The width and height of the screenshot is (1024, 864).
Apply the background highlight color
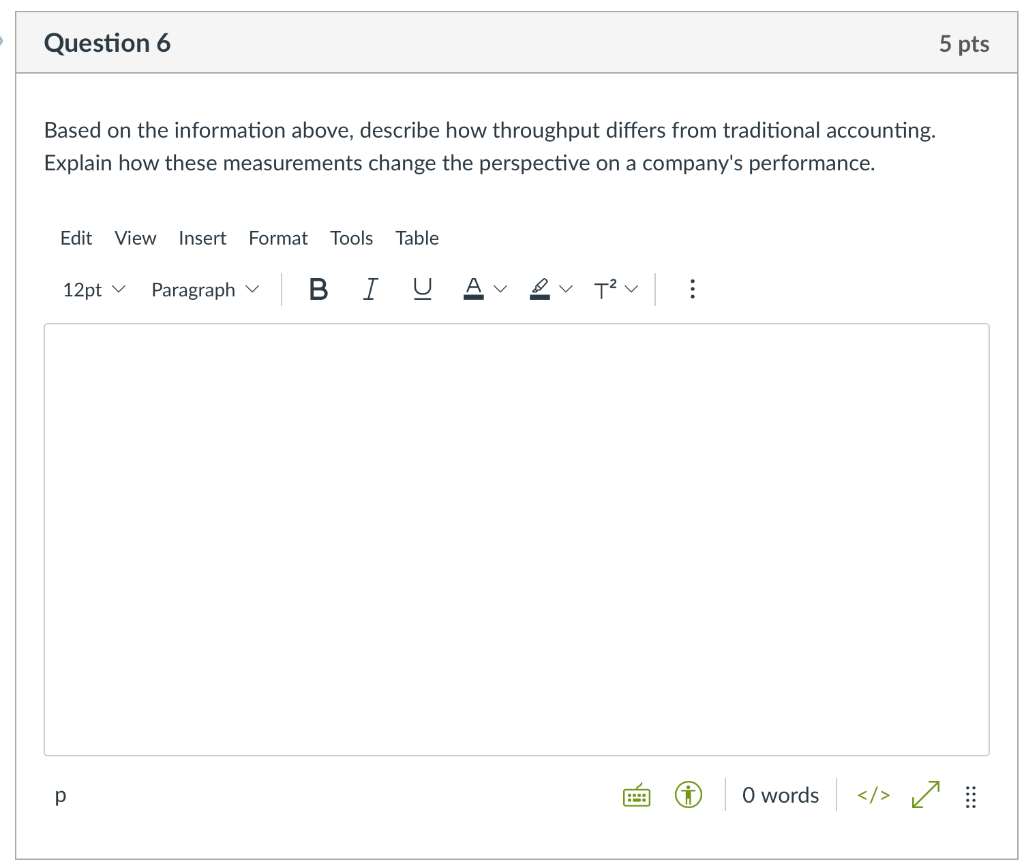point(540,290)
